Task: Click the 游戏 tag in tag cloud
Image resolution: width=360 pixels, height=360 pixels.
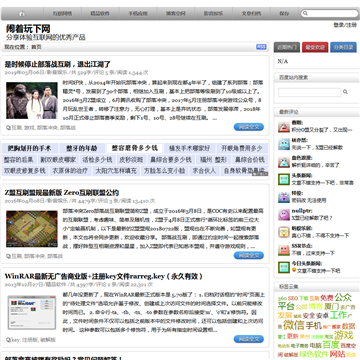Action: 343,334
